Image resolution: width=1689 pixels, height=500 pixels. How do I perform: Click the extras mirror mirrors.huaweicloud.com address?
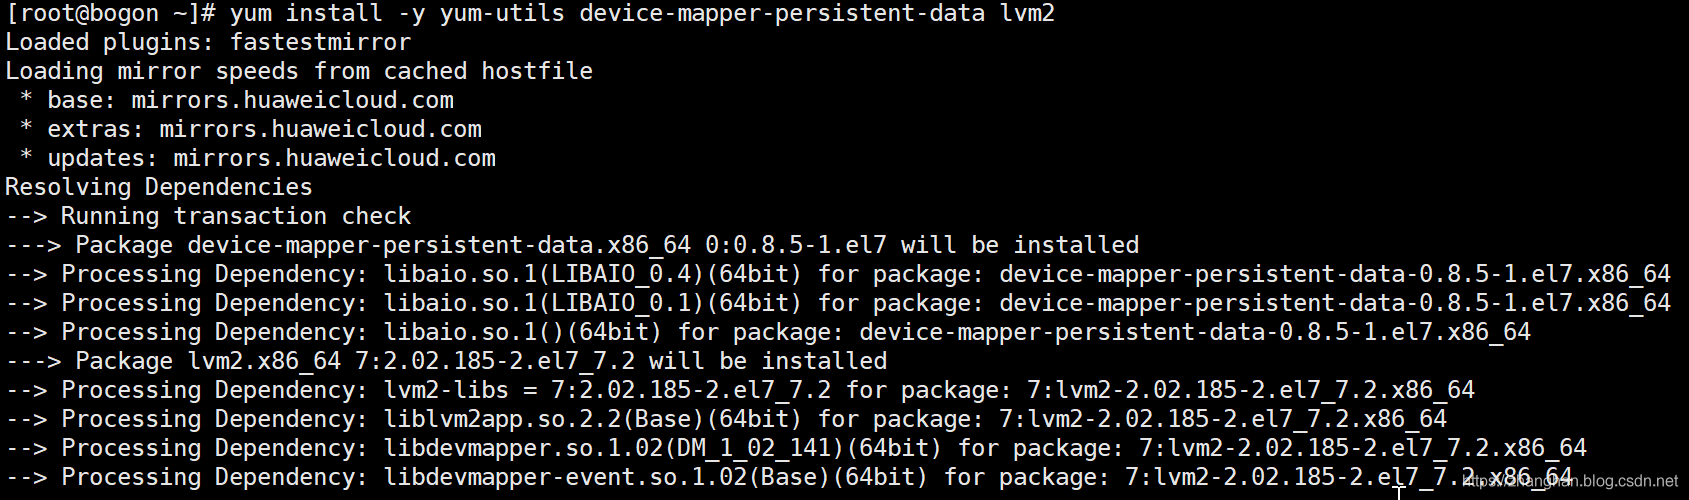click(x=320, y=130)
